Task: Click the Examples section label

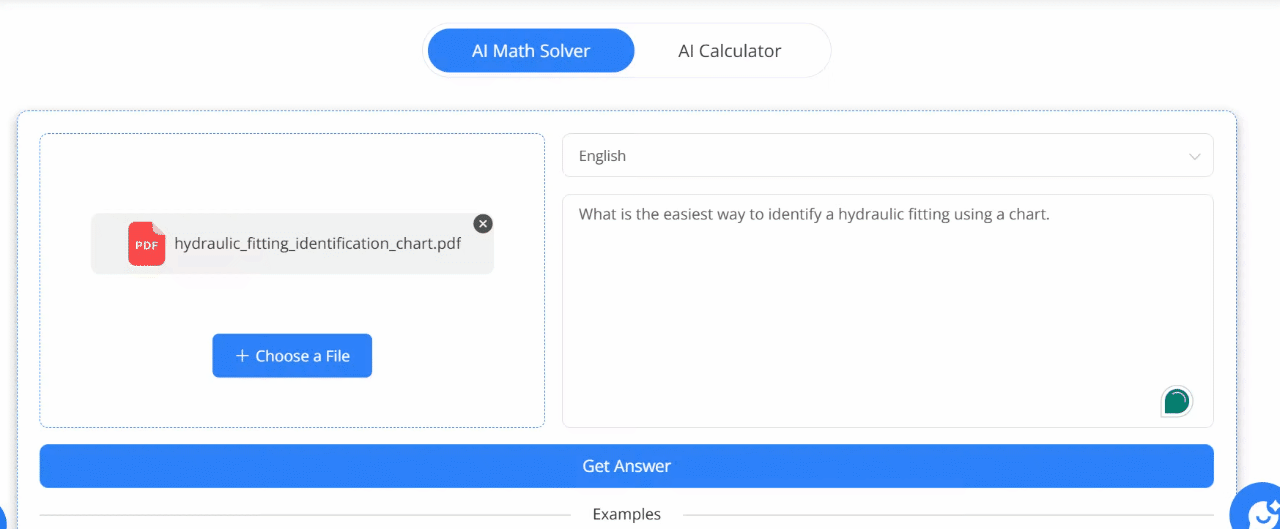Action: pos(626,514)
